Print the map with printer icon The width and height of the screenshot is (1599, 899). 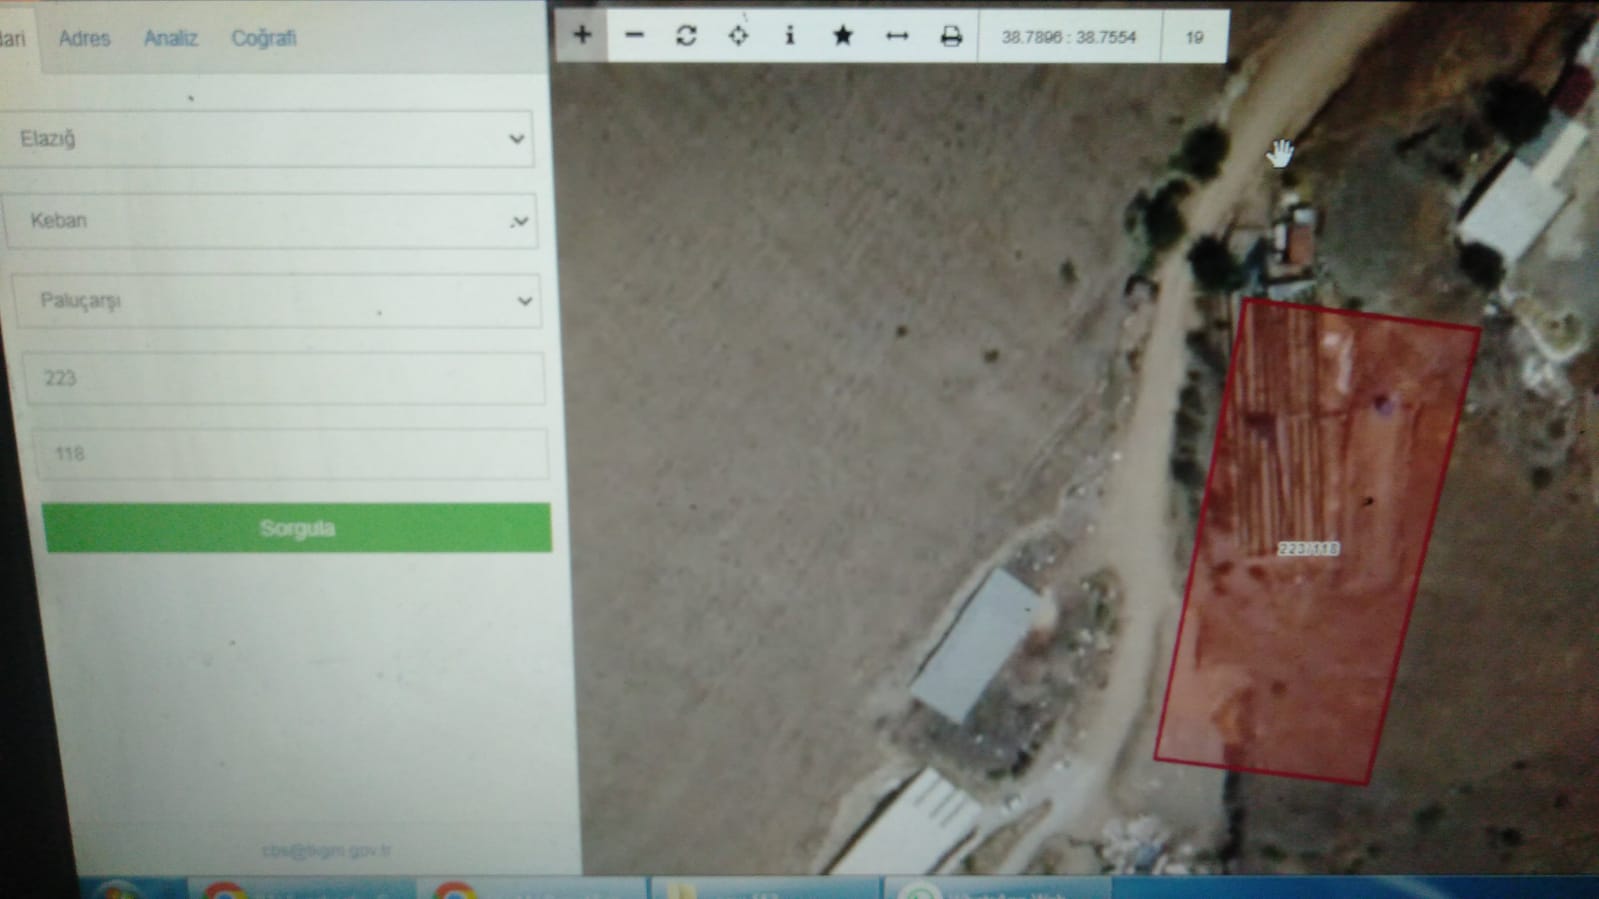[951, 37]
